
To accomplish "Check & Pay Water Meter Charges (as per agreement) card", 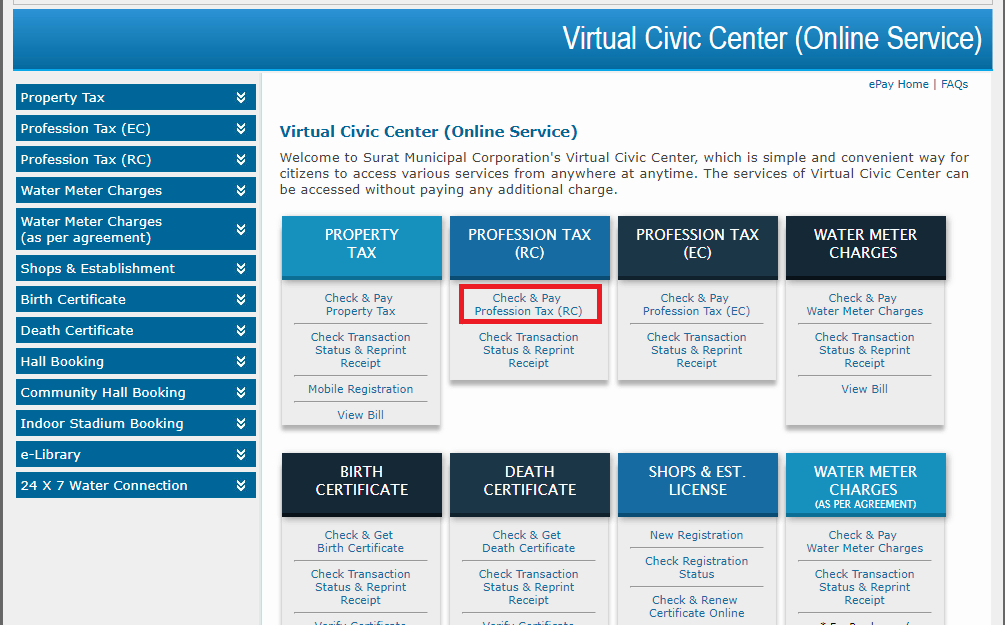I will coord(865,542).
